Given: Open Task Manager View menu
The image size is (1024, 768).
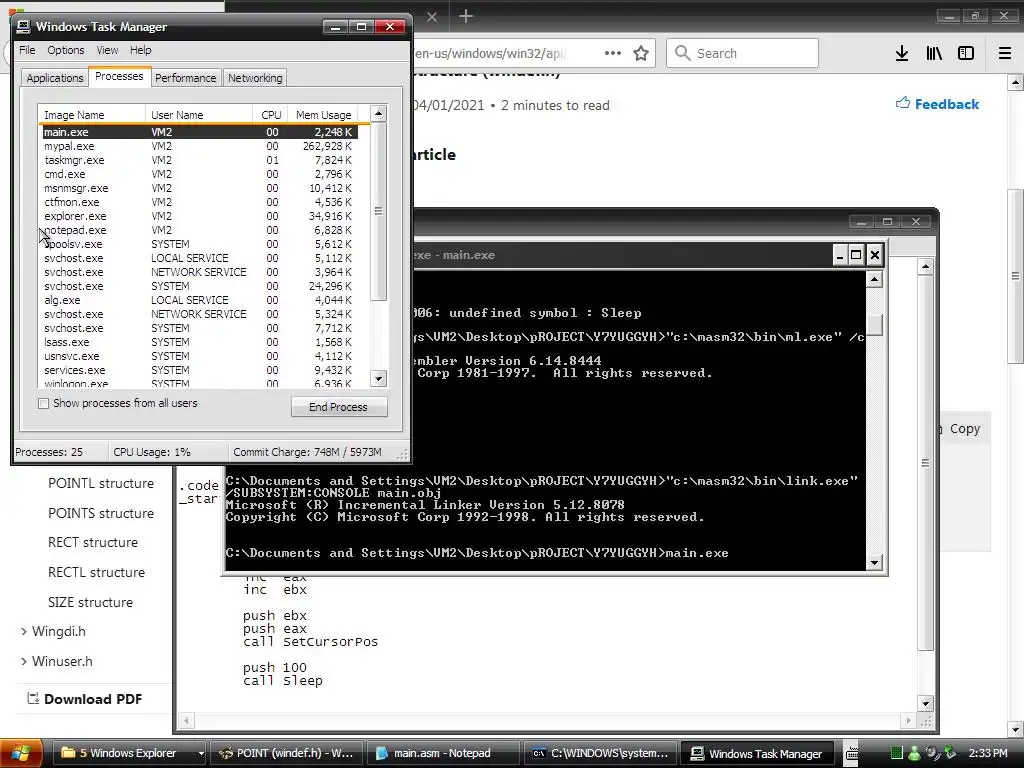Looking at the screenshot, I should pyautogui.click(x=107, y=50).
